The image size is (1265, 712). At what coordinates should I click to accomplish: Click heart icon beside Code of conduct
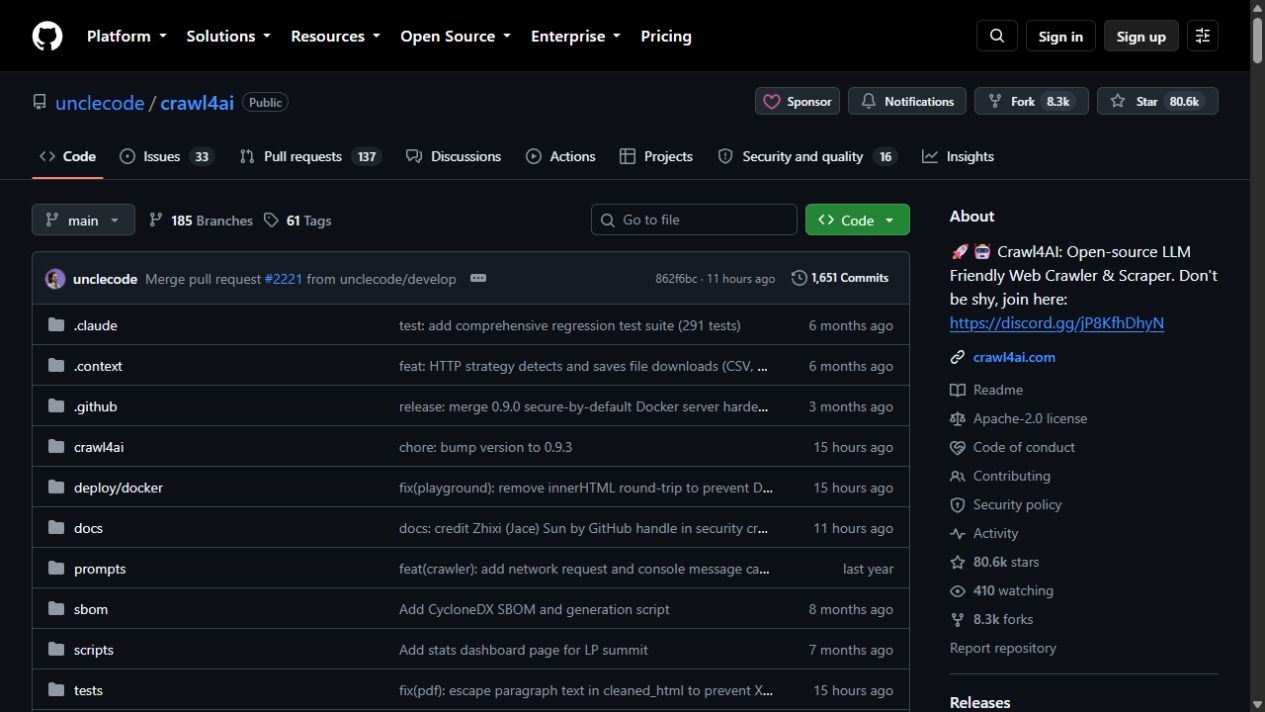[957, 448]
